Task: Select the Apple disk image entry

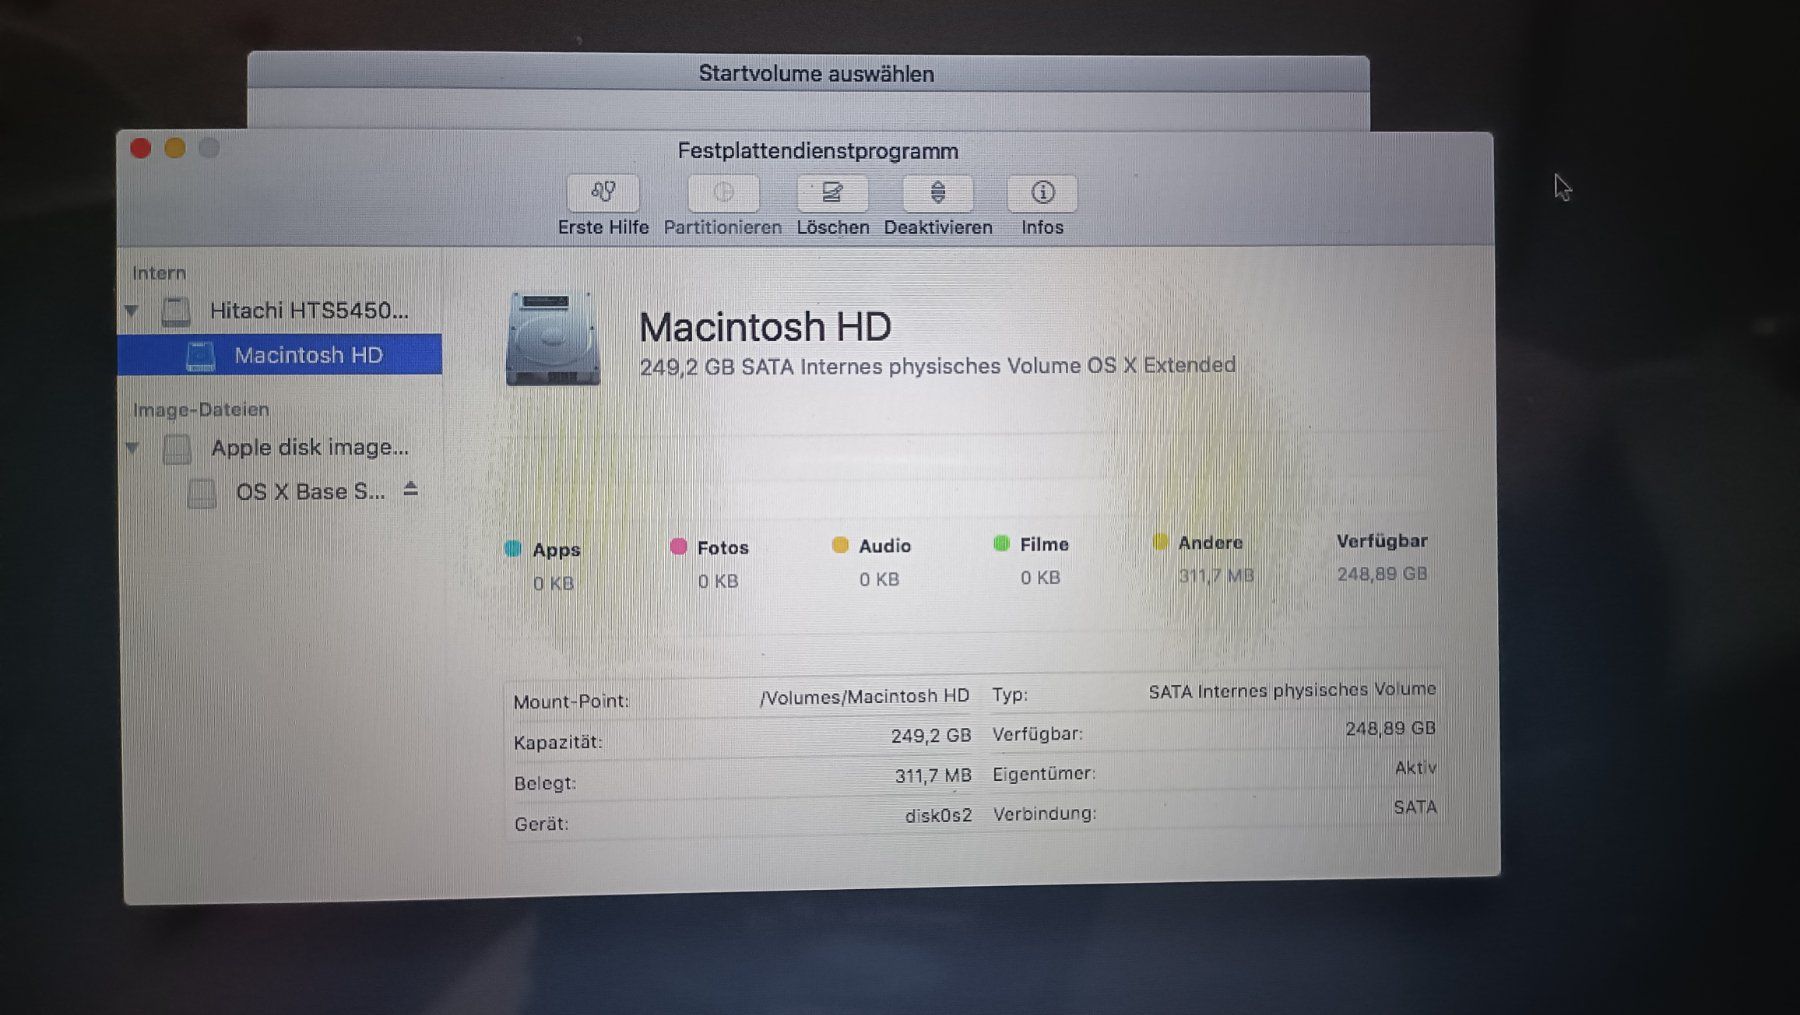Action: pyautogui.click(x=310, y=448)
